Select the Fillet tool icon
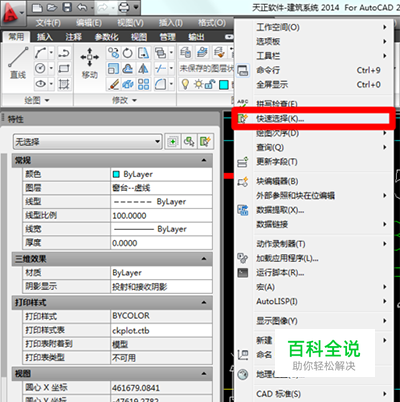 pyautogui.click(x=160, y=84)
